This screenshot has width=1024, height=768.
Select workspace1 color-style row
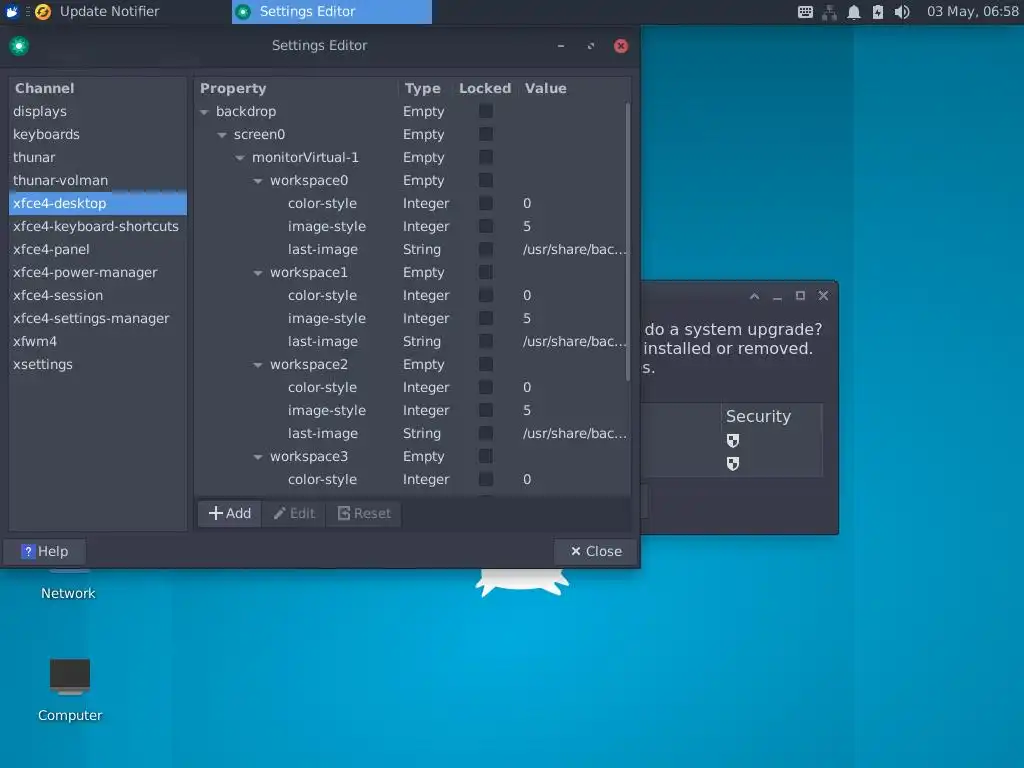(411, 295)
